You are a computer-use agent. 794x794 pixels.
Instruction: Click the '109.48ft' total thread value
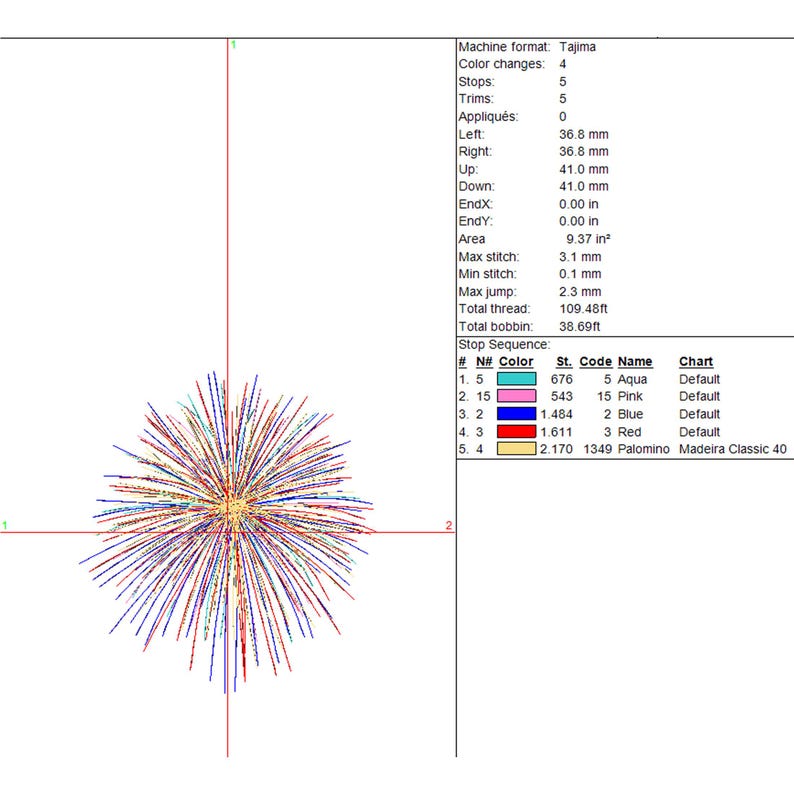click(583, 309)
